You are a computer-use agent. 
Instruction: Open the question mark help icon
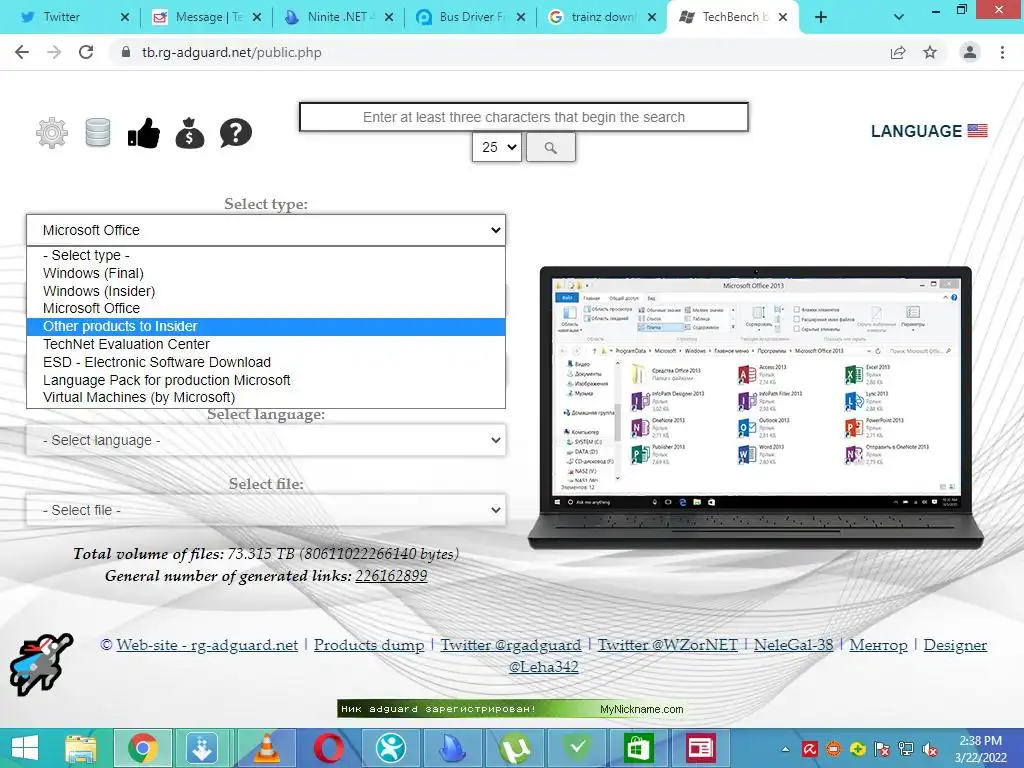tap(236, 133)
